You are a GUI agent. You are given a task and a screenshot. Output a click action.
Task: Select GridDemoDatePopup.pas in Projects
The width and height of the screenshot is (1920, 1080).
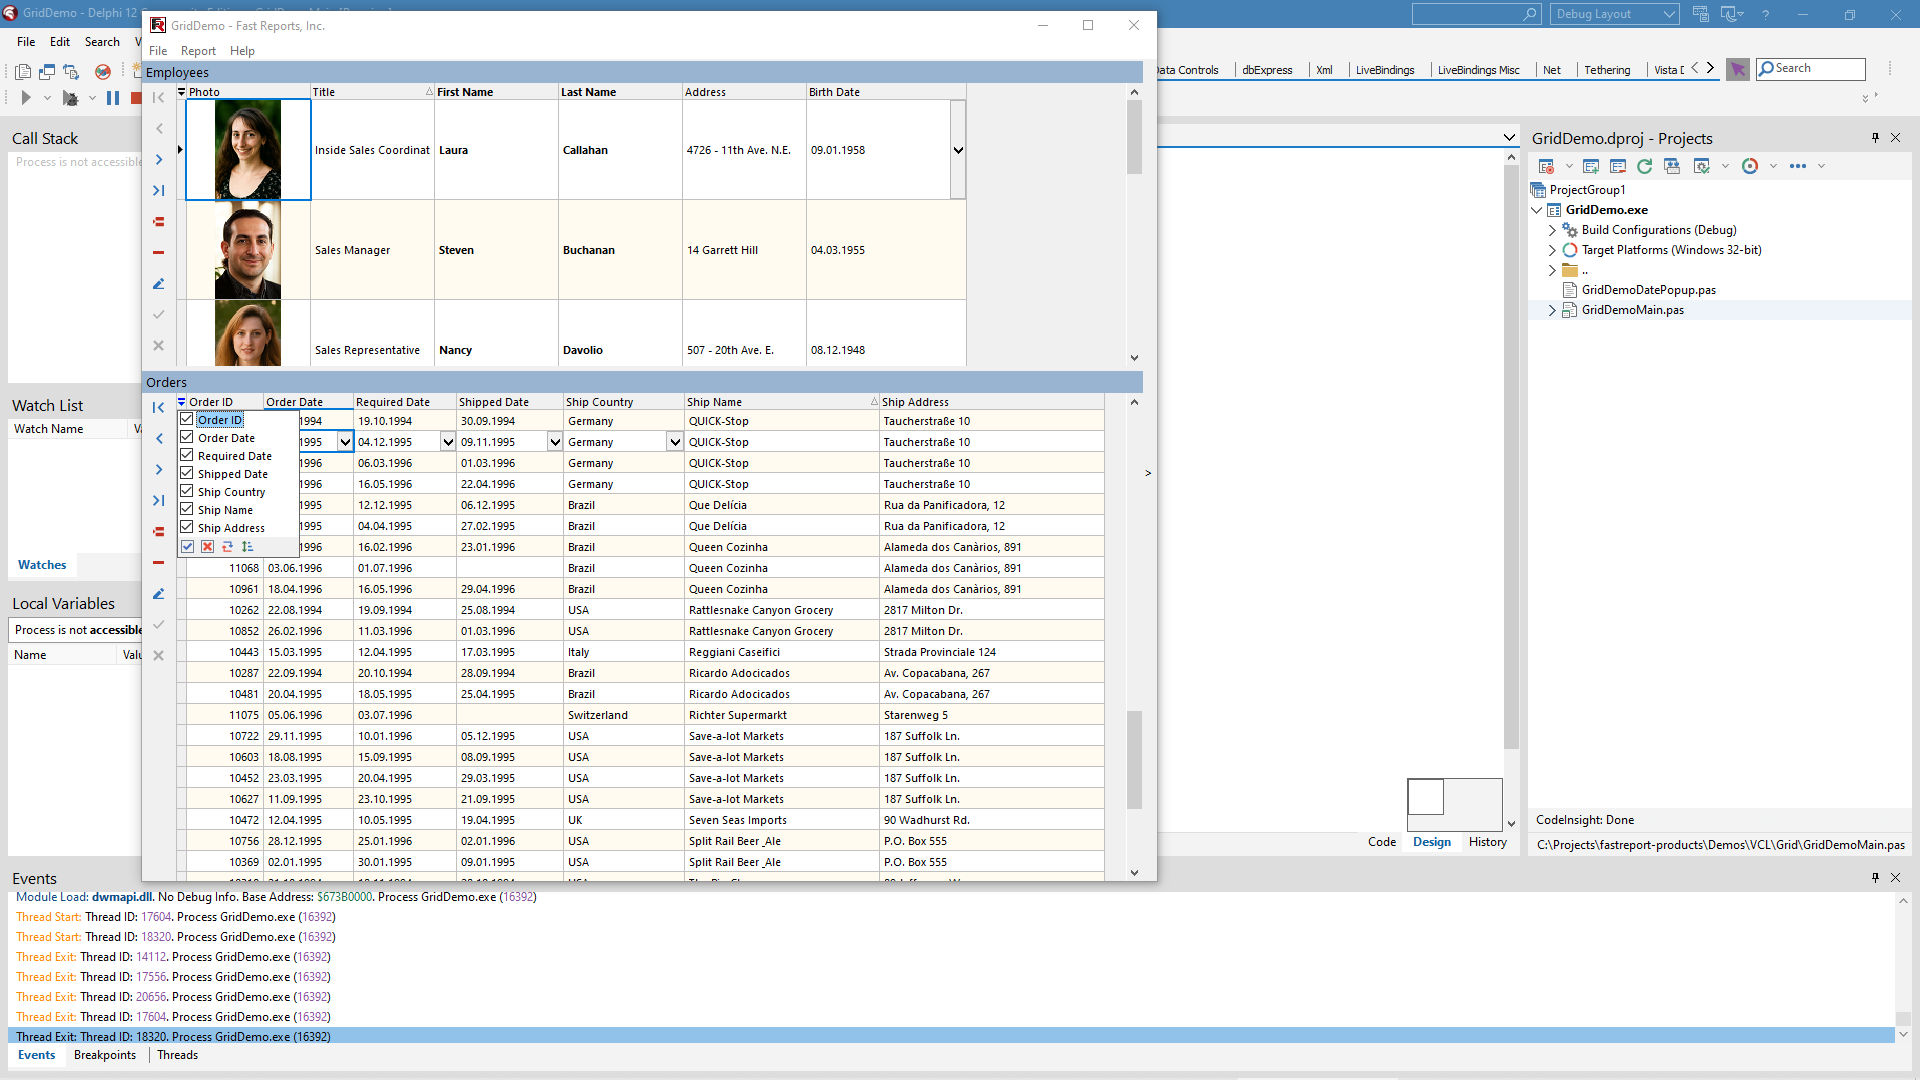1648,290
